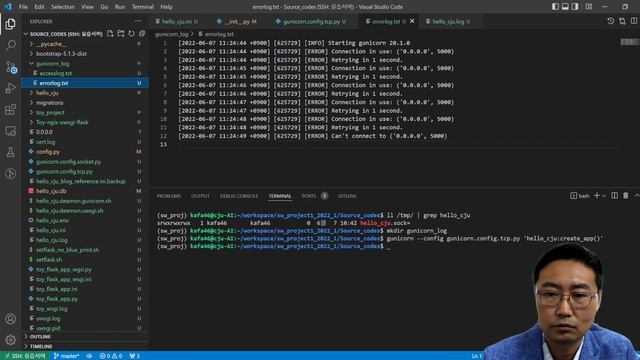The image size is (640, 360).
Task: Switch to the hello_cju.ini tab
Action: click(177, 21)
